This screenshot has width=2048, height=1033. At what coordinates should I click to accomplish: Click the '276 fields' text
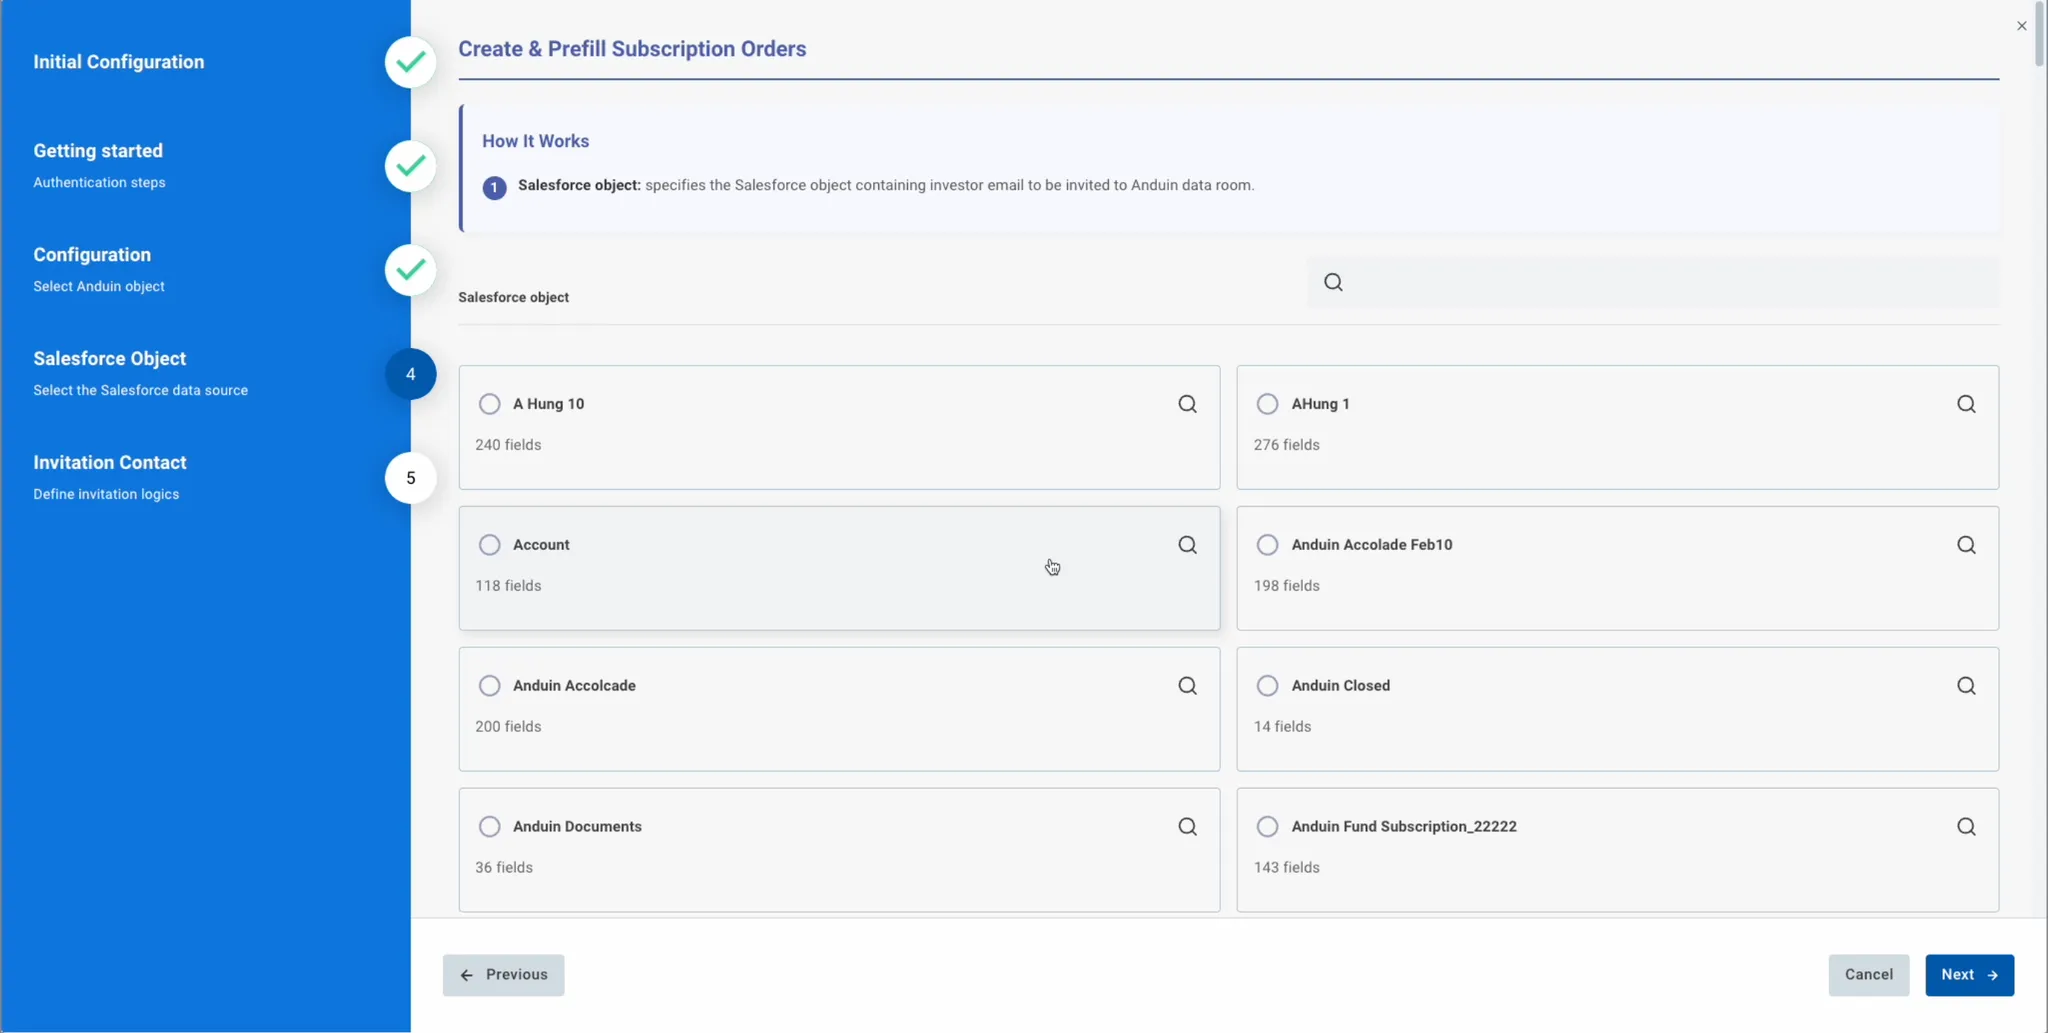pos(1287,445)
